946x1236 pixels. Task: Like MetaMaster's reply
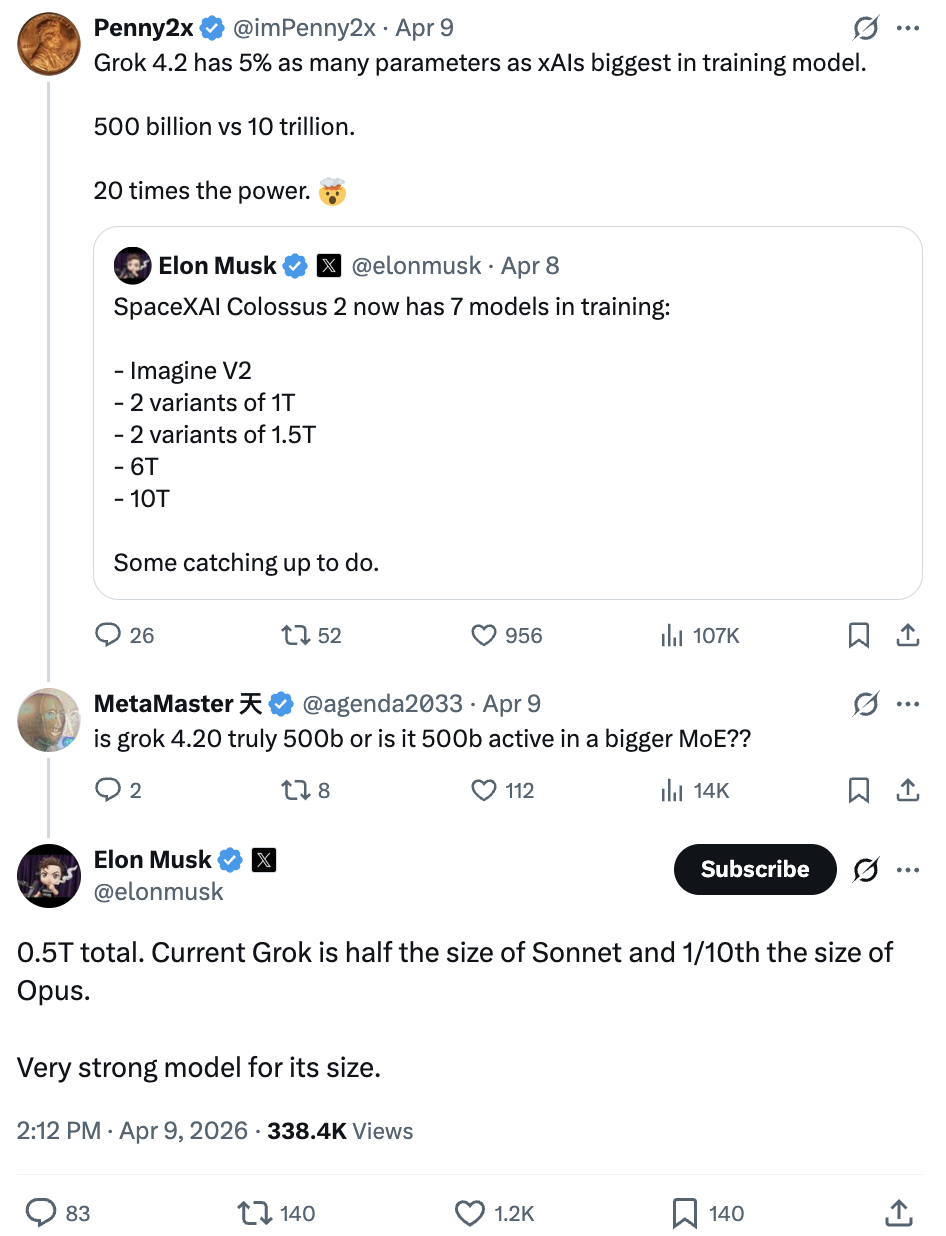point(484,791)
